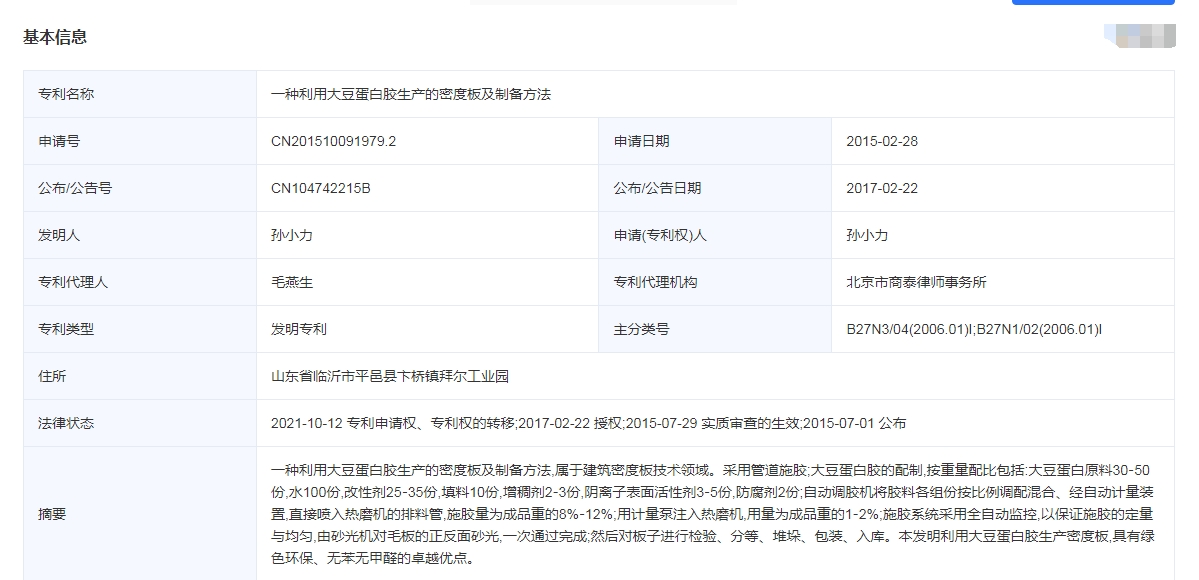Image resolution: width=1199 pixels, height=580 pixels.
Task: Click the 专利代理机构 field label
Action: point(655,282)
